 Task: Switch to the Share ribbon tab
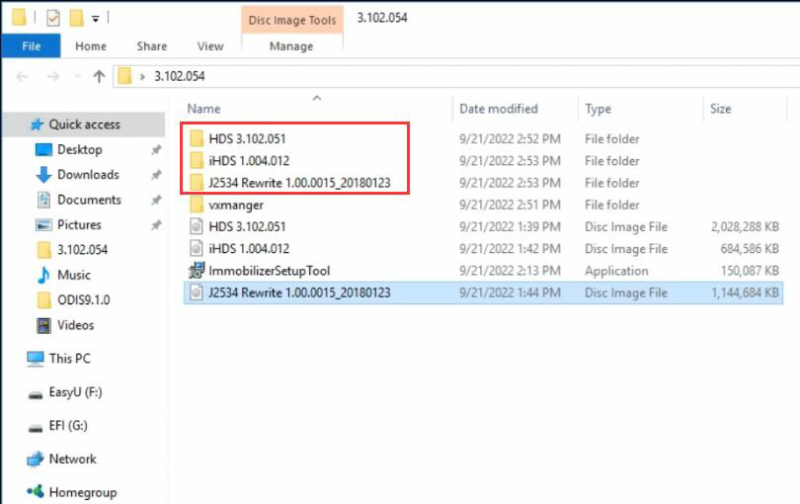(152, 46)
